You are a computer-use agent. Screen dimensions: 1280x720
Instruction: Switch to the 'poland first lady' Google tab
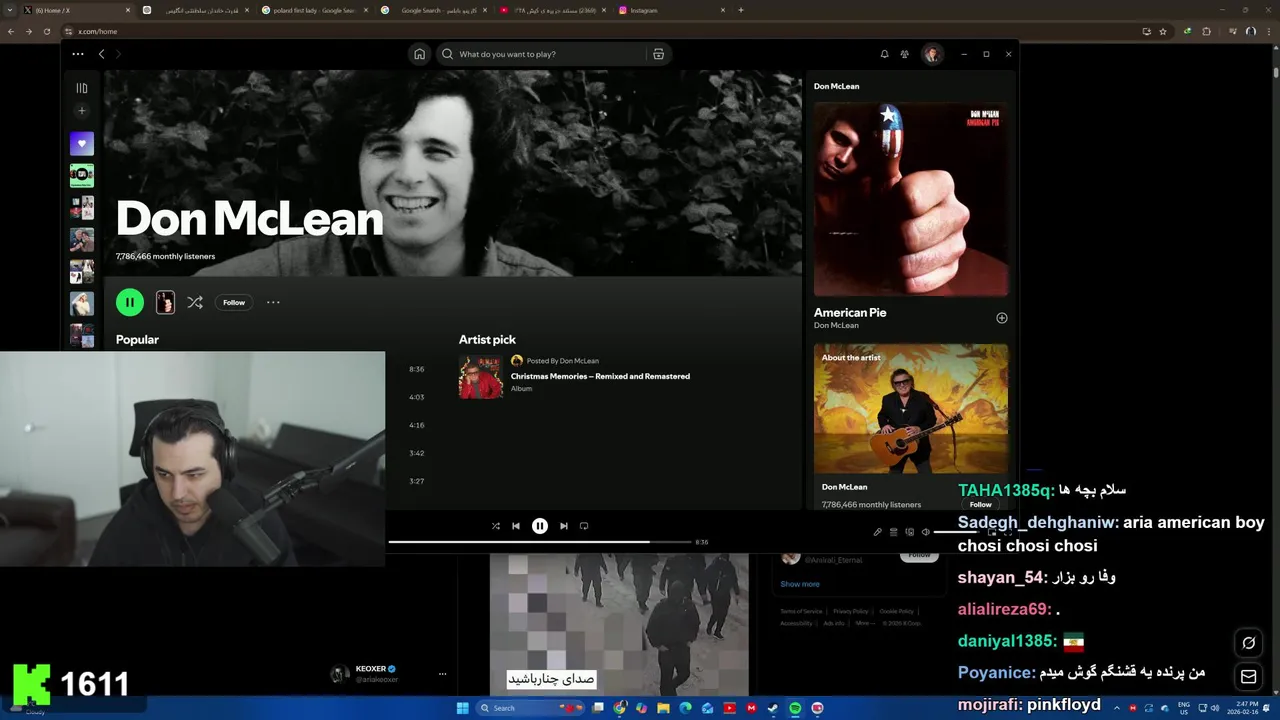point(315,10)
